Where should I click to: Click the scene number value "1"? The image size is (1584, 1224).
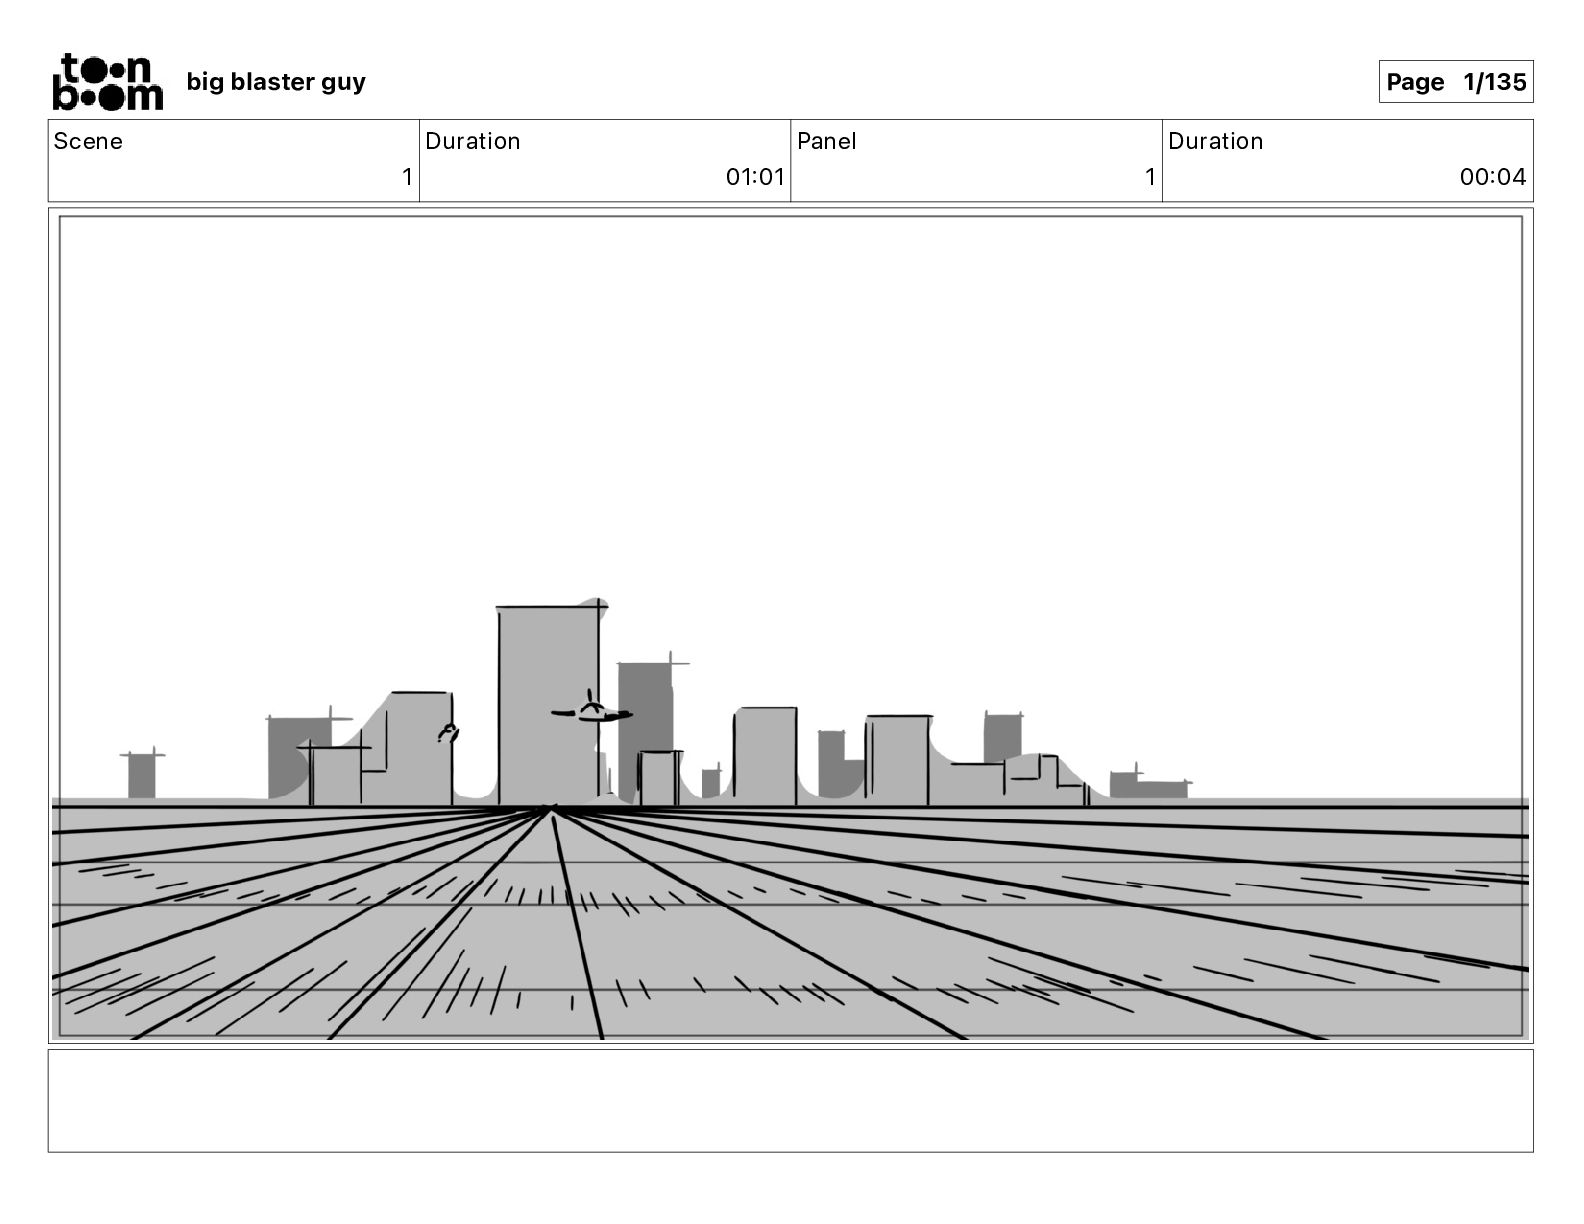407,177
